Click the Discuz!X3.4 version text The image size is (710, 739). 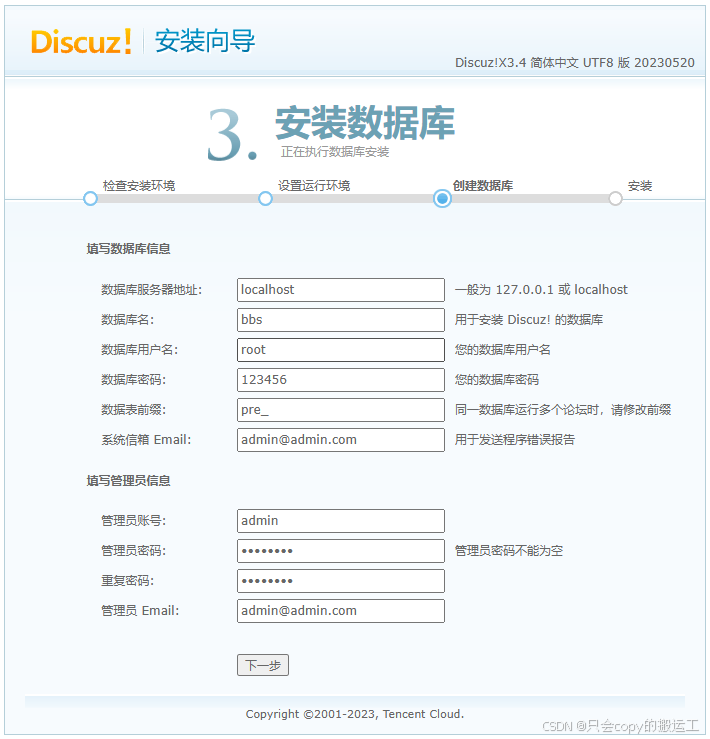575,63
